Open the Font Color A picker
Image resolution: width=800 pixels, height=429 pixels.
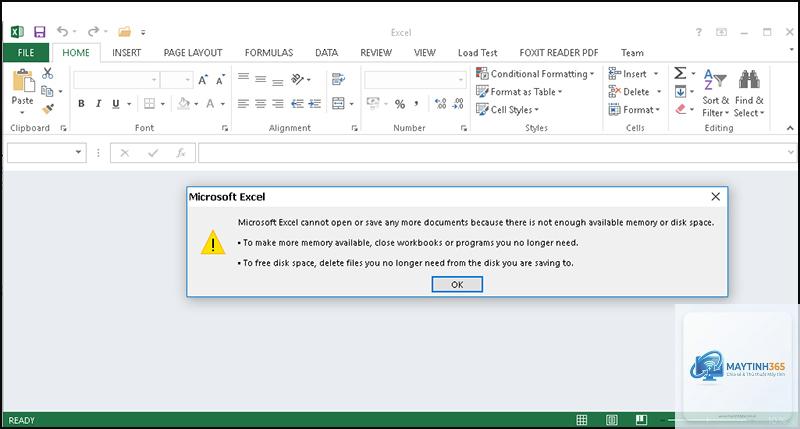[x=210, y=104]
